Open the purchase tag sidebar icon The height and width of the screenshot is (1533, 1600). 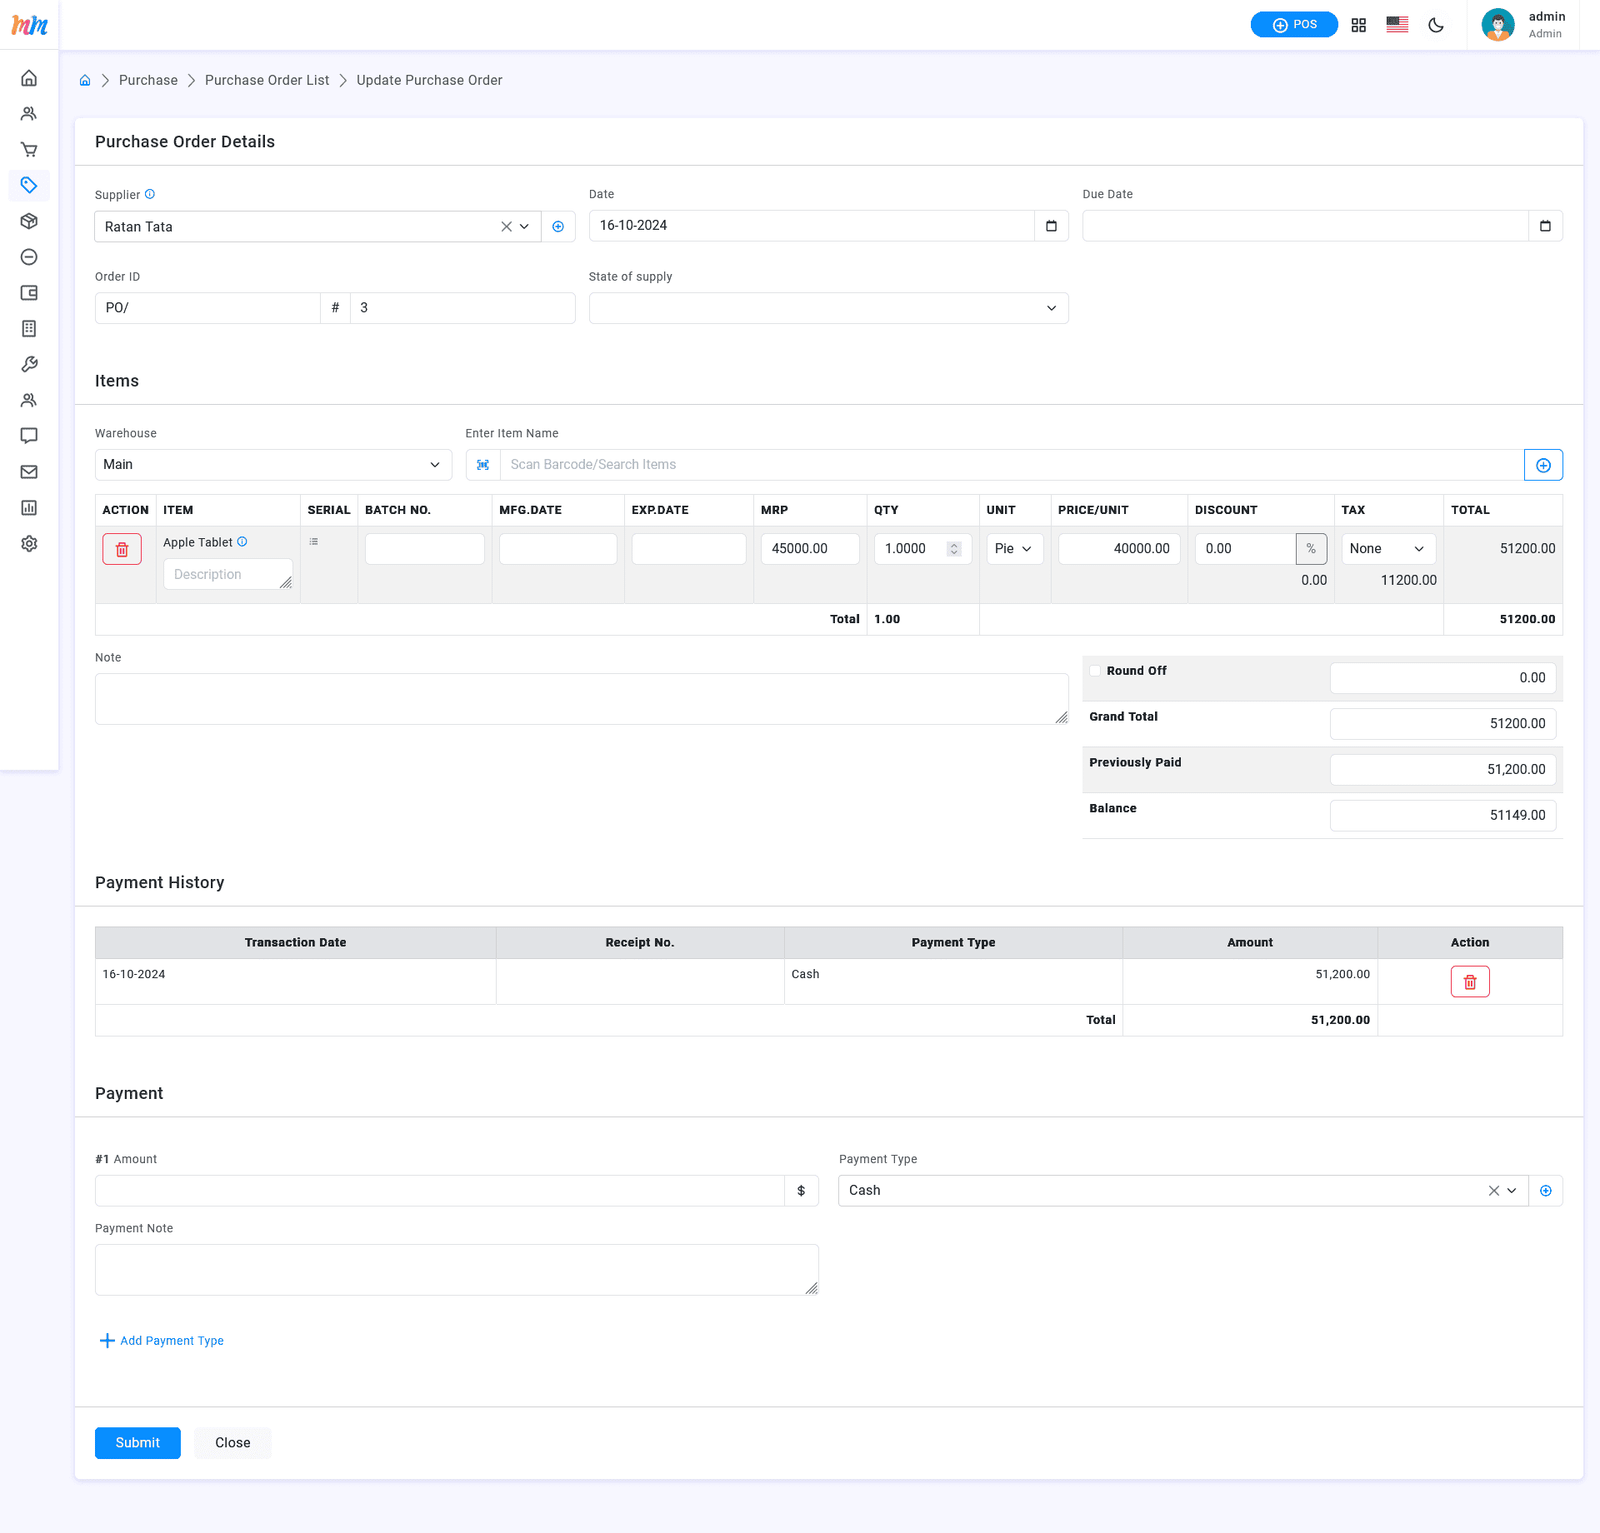pos(29,185)
